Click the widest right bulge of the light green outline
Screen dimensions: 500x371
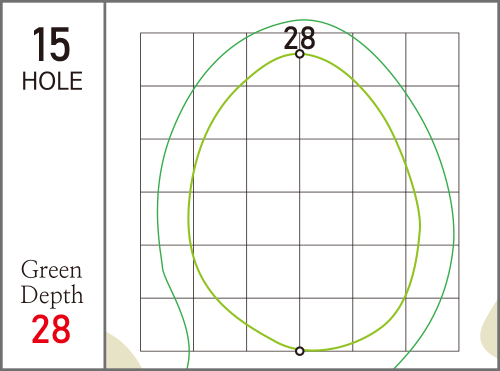(x=420, y=225)
